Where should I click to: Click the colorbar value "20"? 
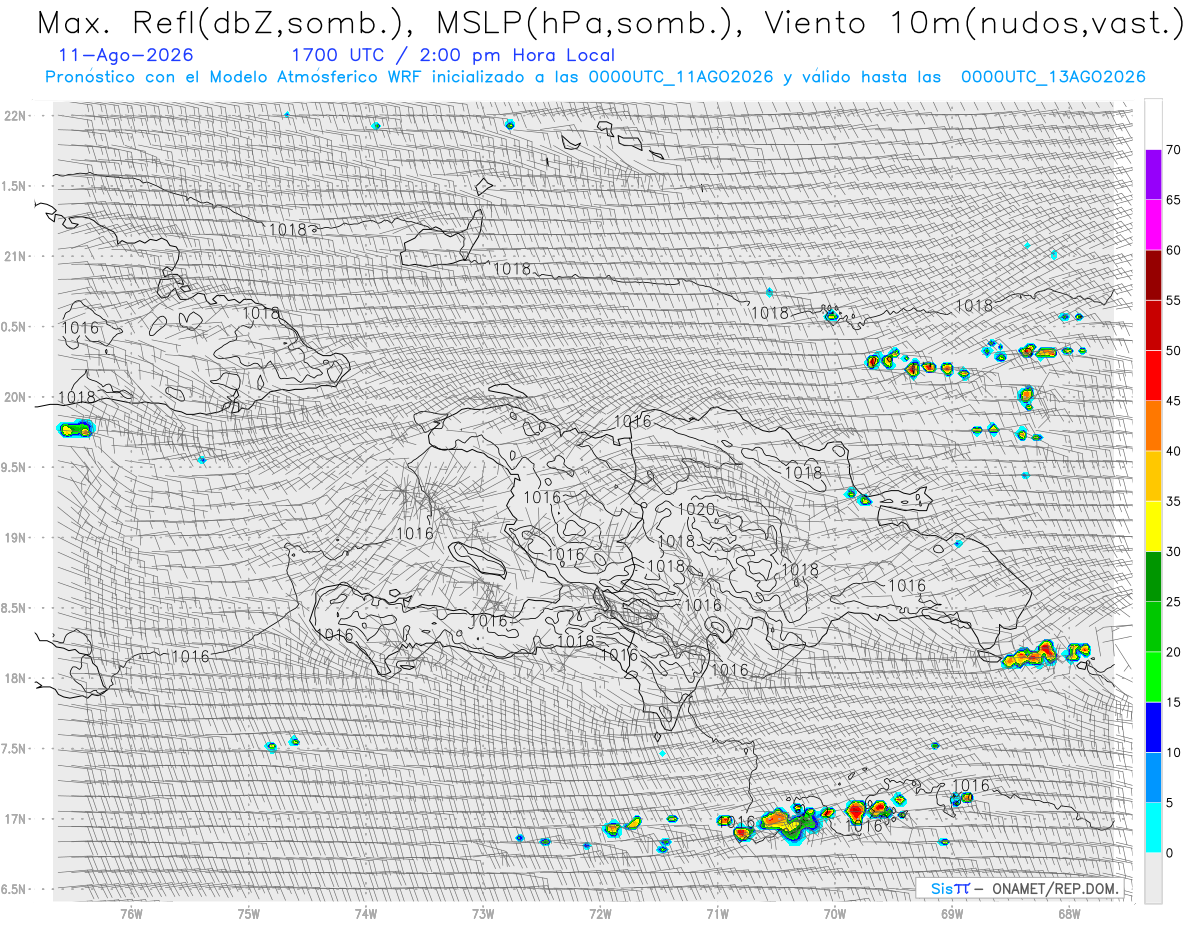point(1173,652)
